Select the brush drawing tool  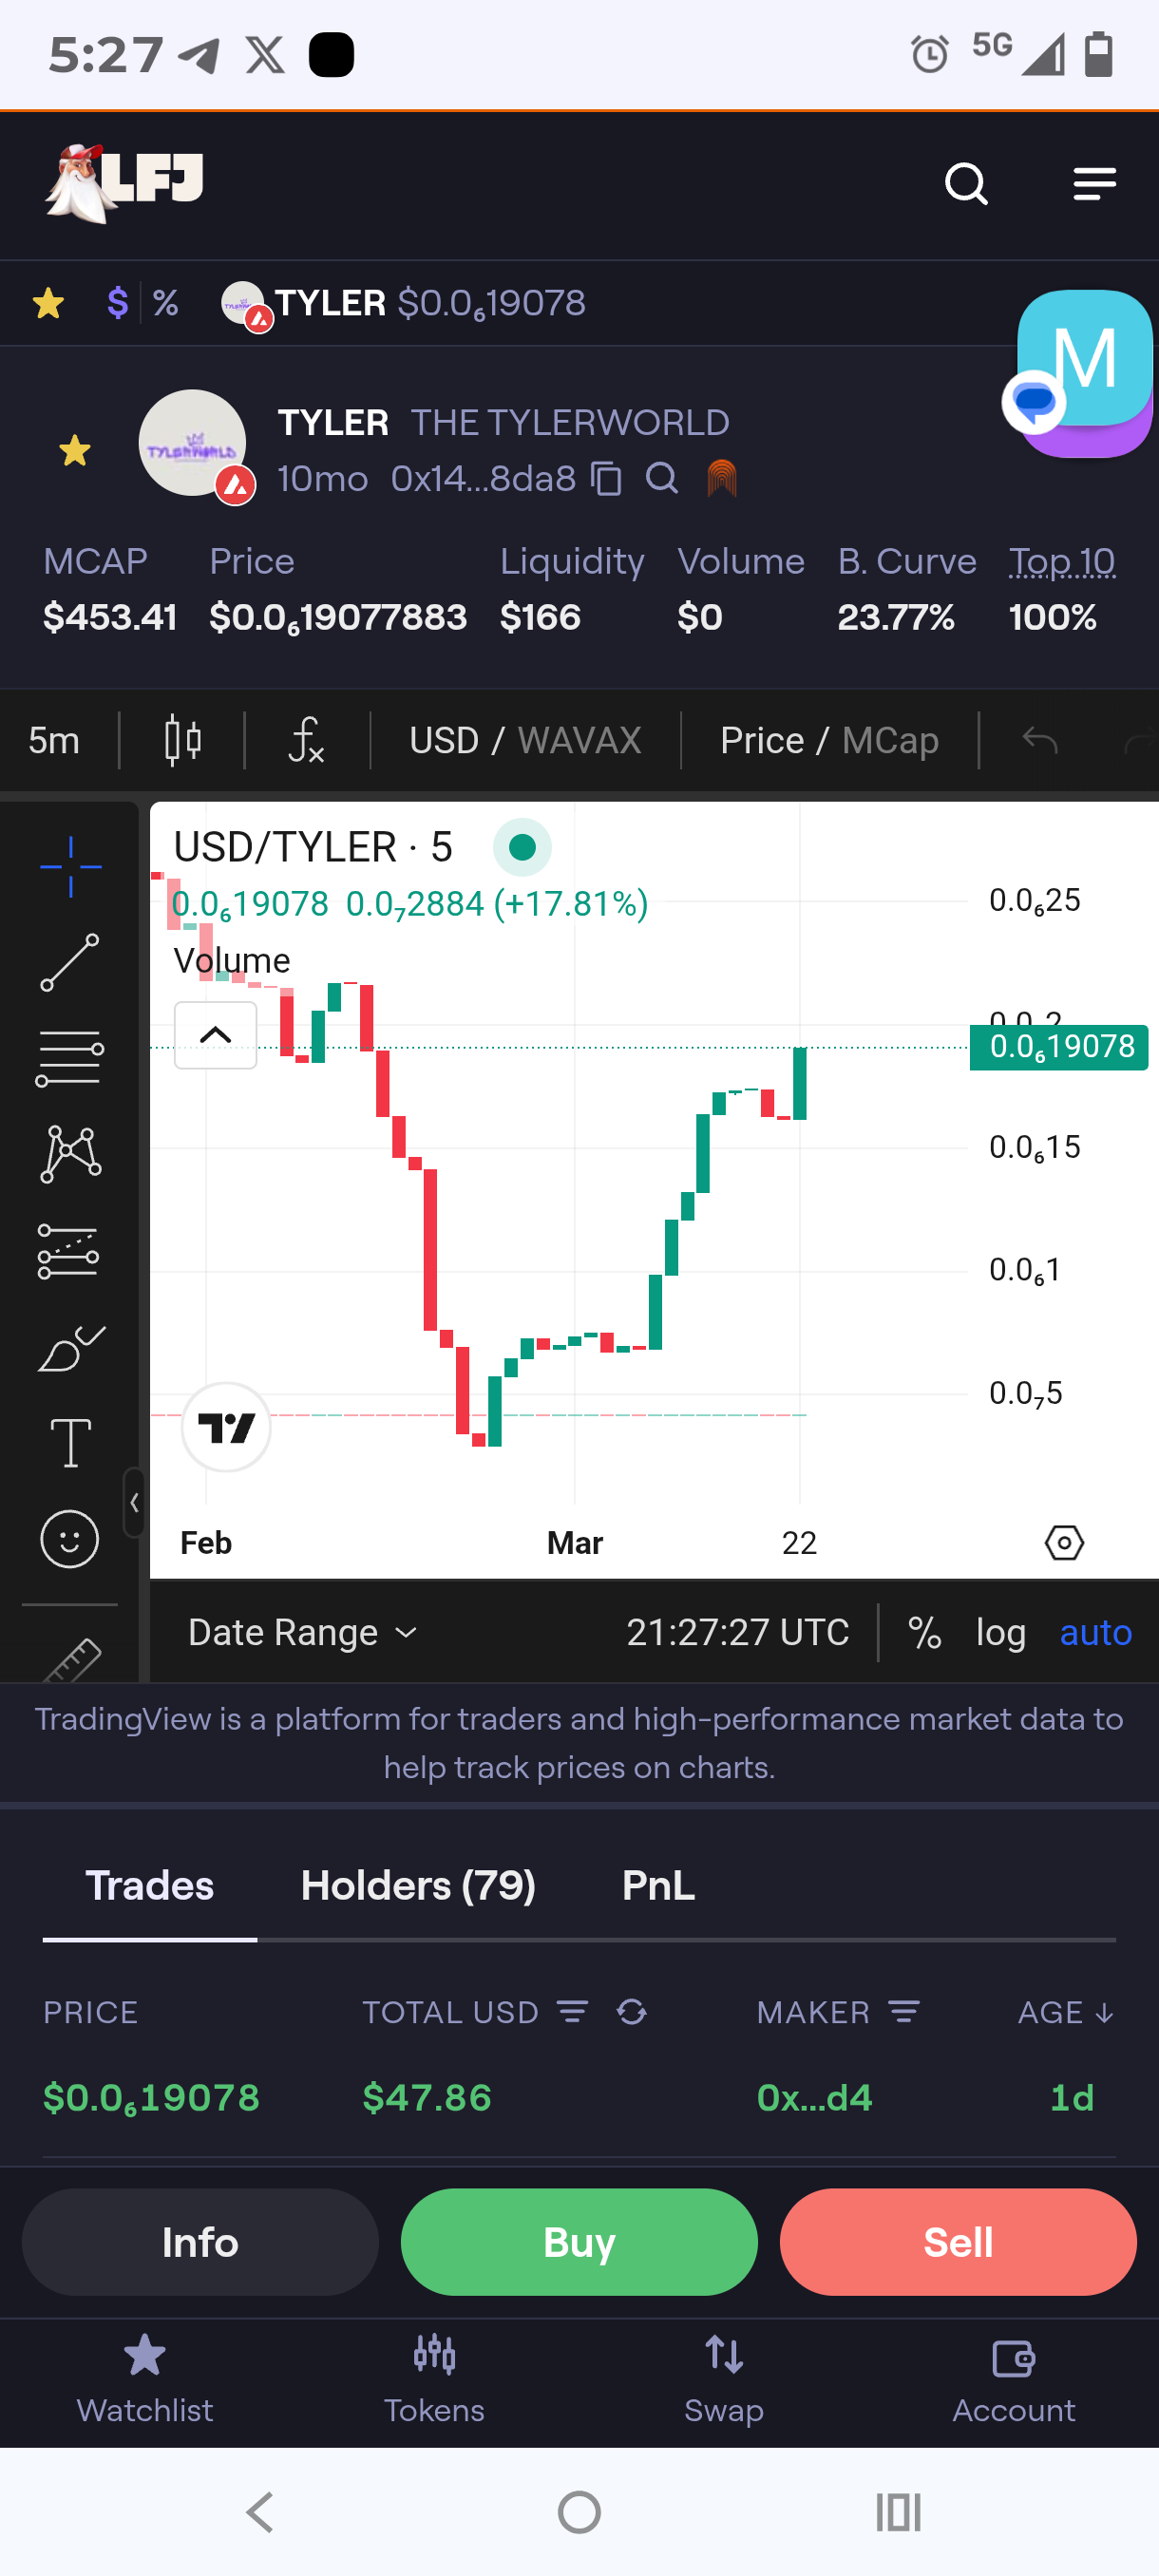point(70,1348)
